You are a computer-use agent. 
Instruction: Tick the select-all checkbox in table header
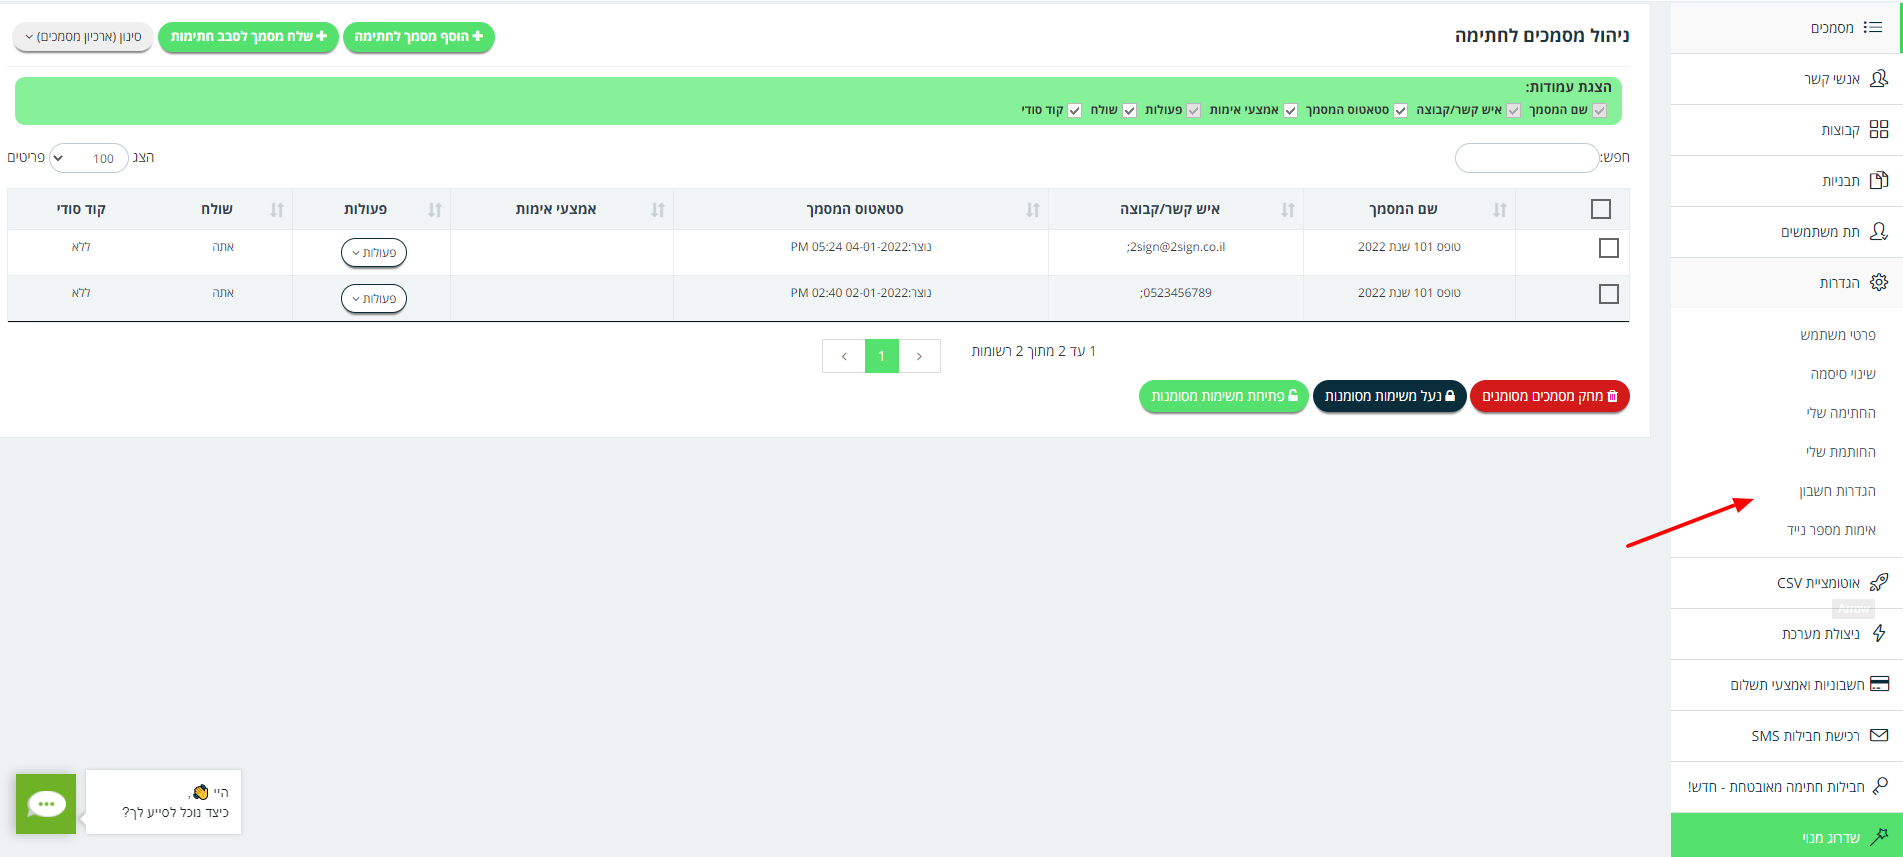pos(1600,209)
